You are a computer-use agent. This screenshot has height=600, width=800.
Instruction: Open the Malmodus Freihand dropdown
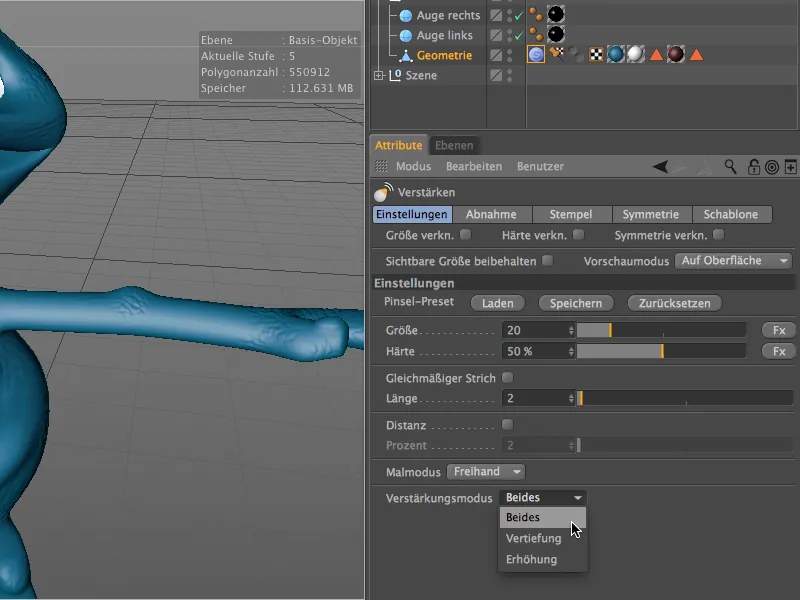pyautogui.click(x=486, y=471)
